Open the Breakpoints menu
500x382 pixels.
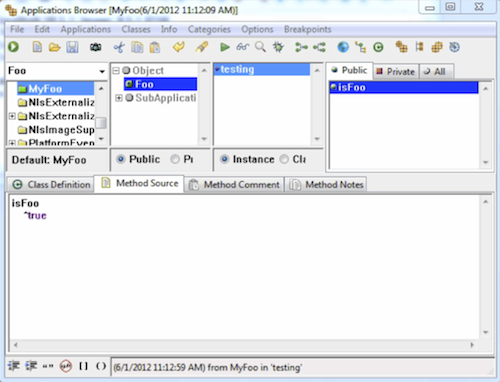click(x=308, y=29)
